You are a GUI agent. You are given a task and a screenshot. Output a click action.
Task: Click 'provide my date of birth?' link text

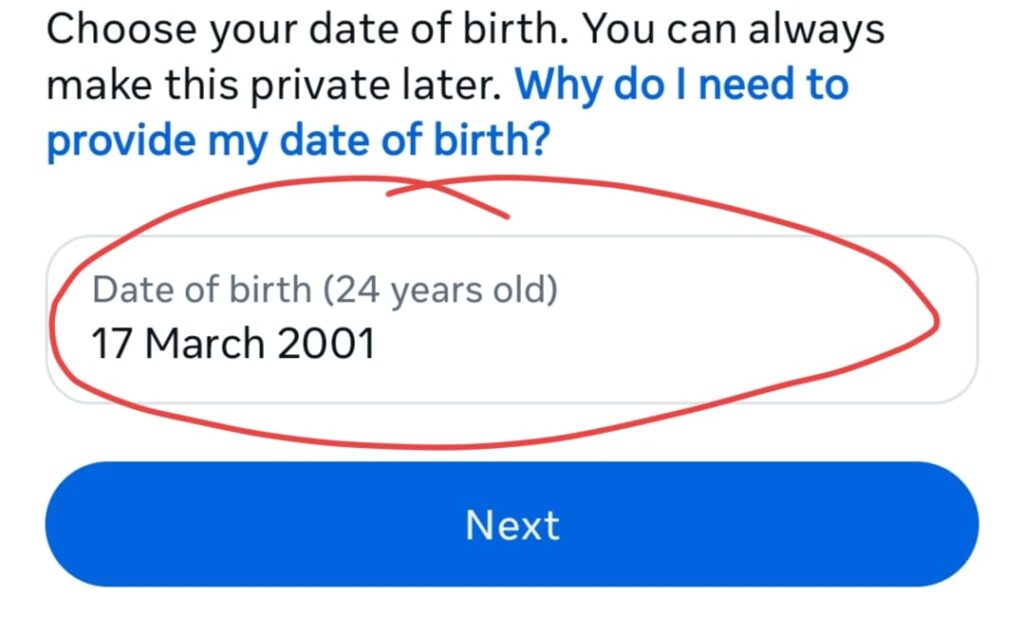[298, 140]
